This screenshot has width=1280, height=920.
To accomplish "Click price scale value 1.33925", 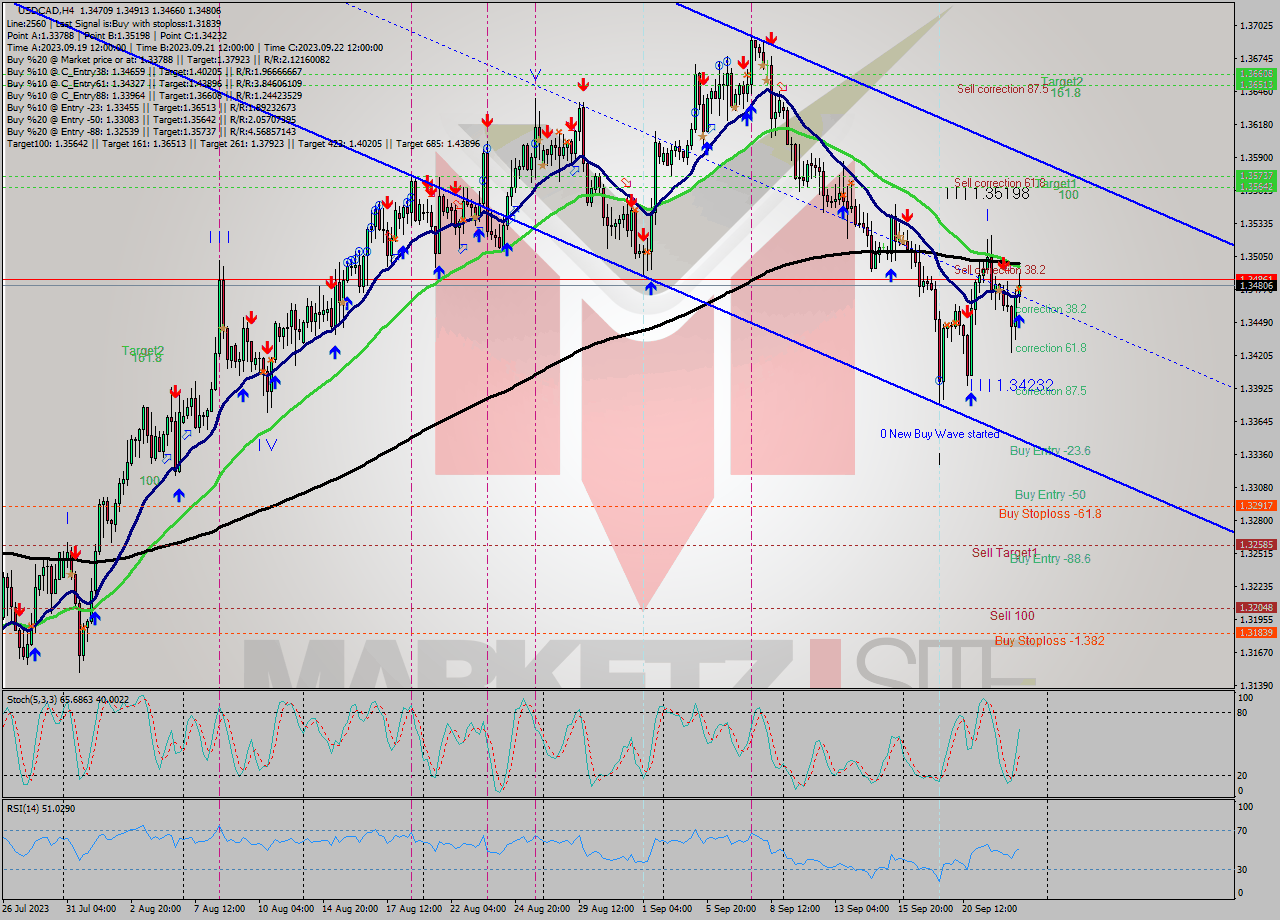I will pyautogui.click(x=1256, y=388).
